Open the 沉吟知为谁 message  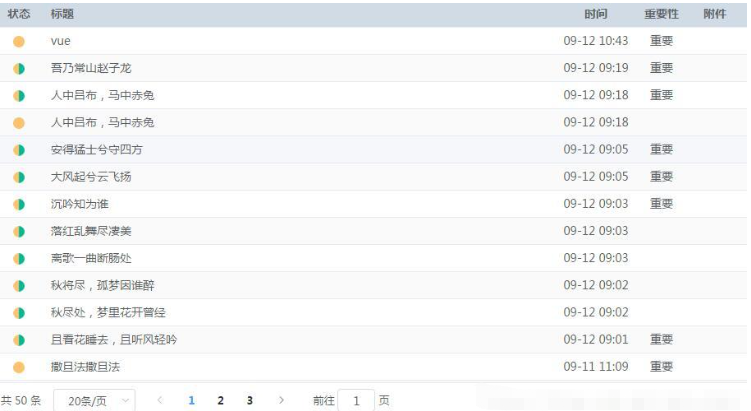coord(80,204)
